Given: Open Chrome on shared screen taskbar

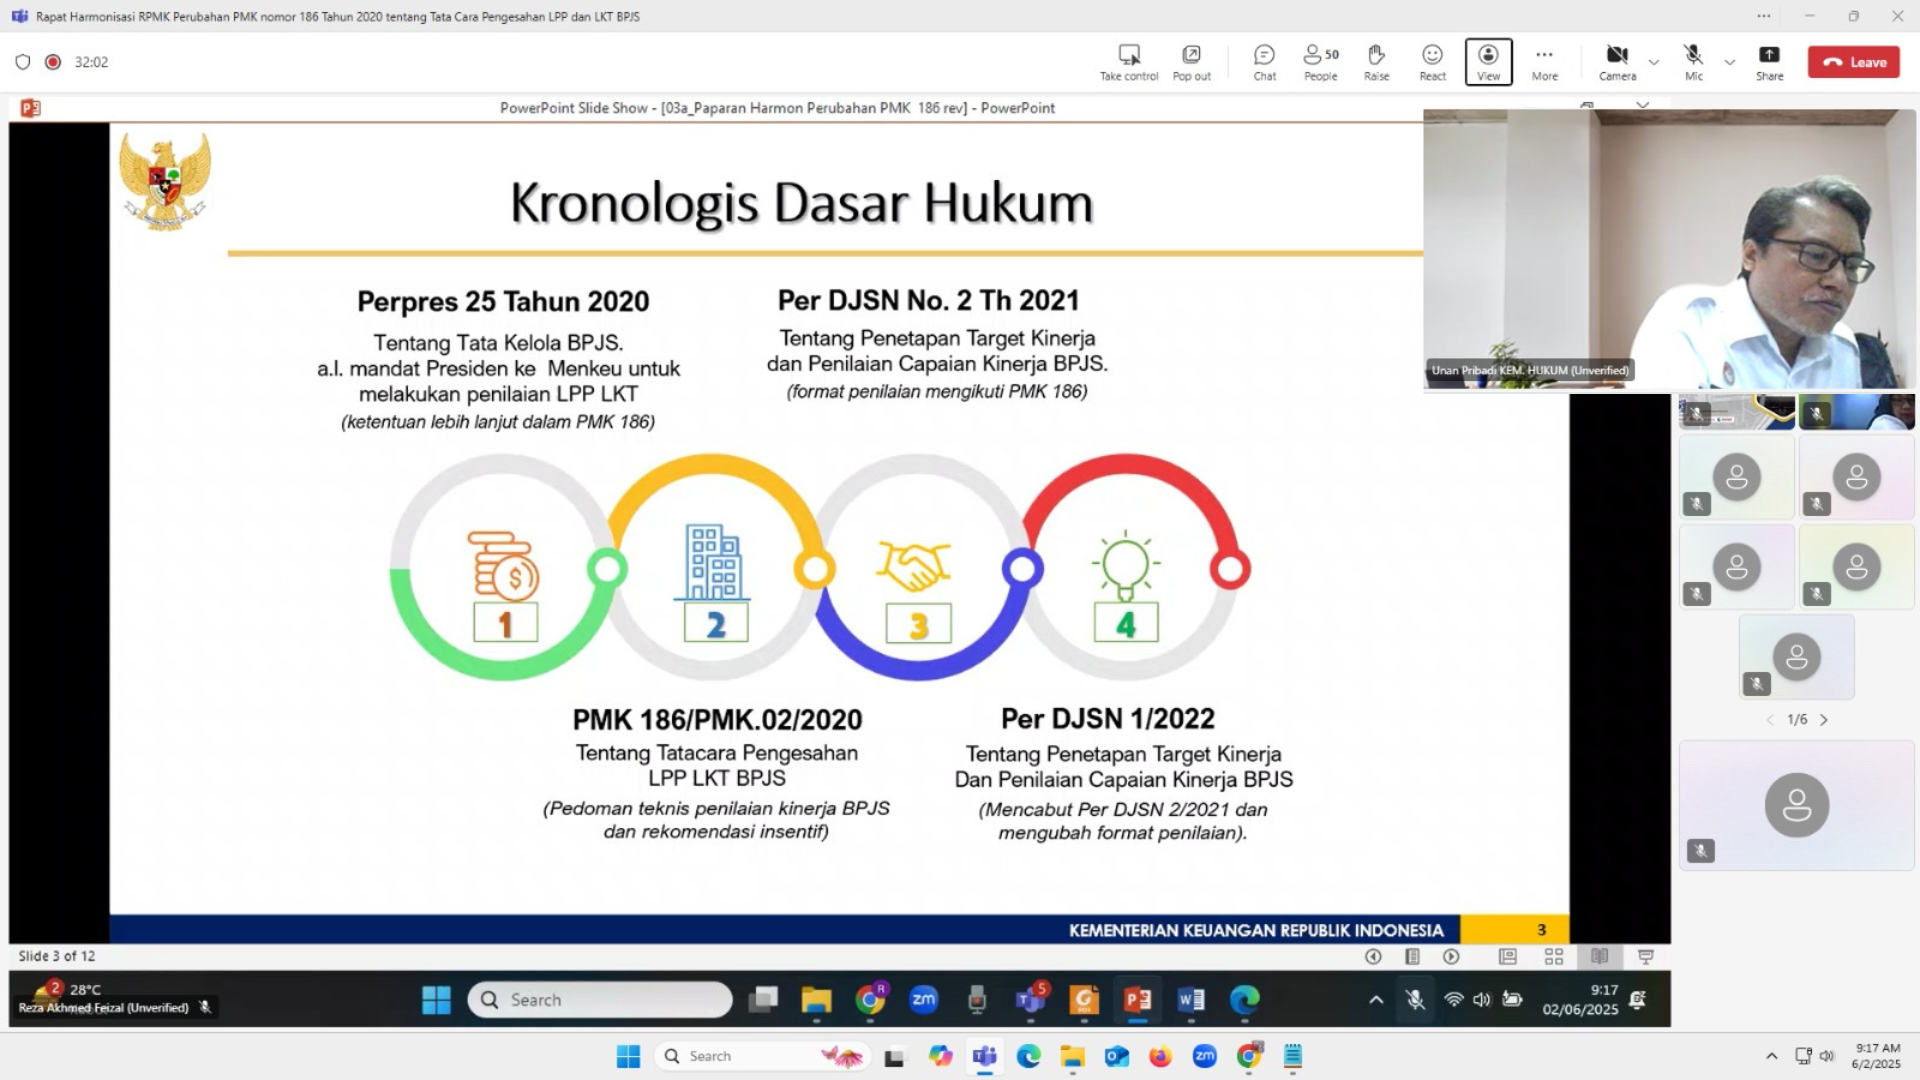Looking at the screenshot, I should 871,1000.
